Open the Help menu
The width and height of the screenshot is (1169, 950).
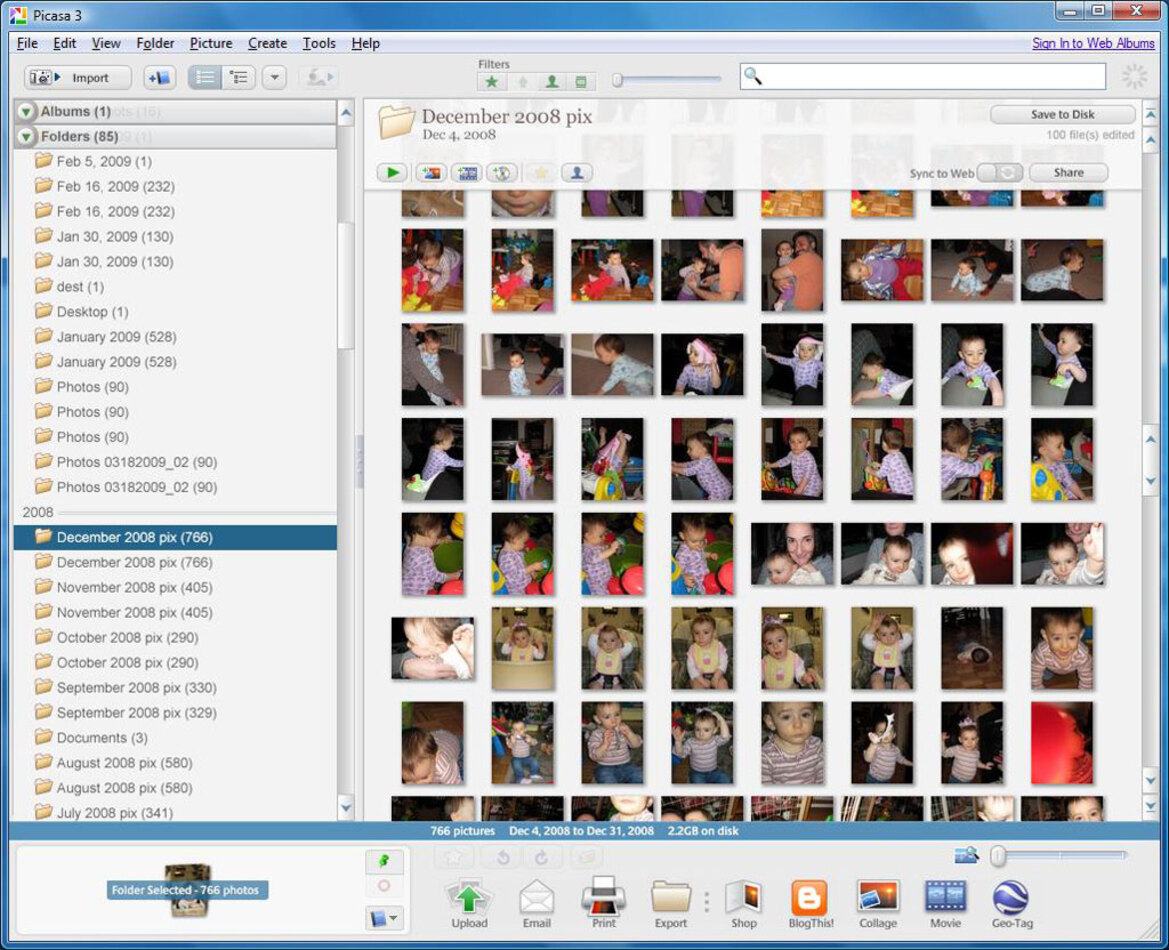point(365,43)
